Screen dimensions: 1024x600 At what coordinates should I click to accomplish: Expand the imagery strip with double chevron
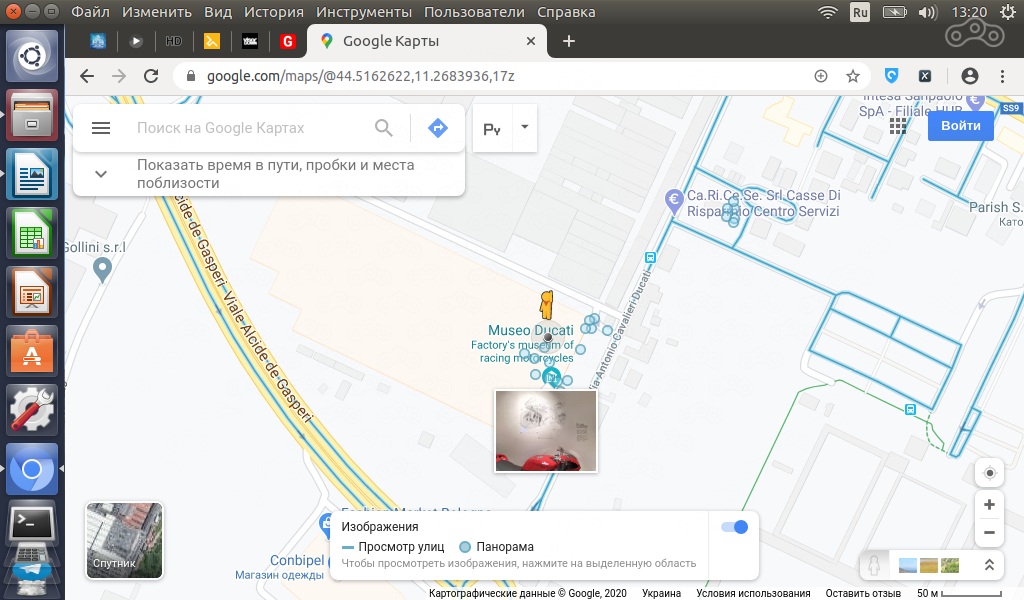pyautogui.click(x=989, y=565)
